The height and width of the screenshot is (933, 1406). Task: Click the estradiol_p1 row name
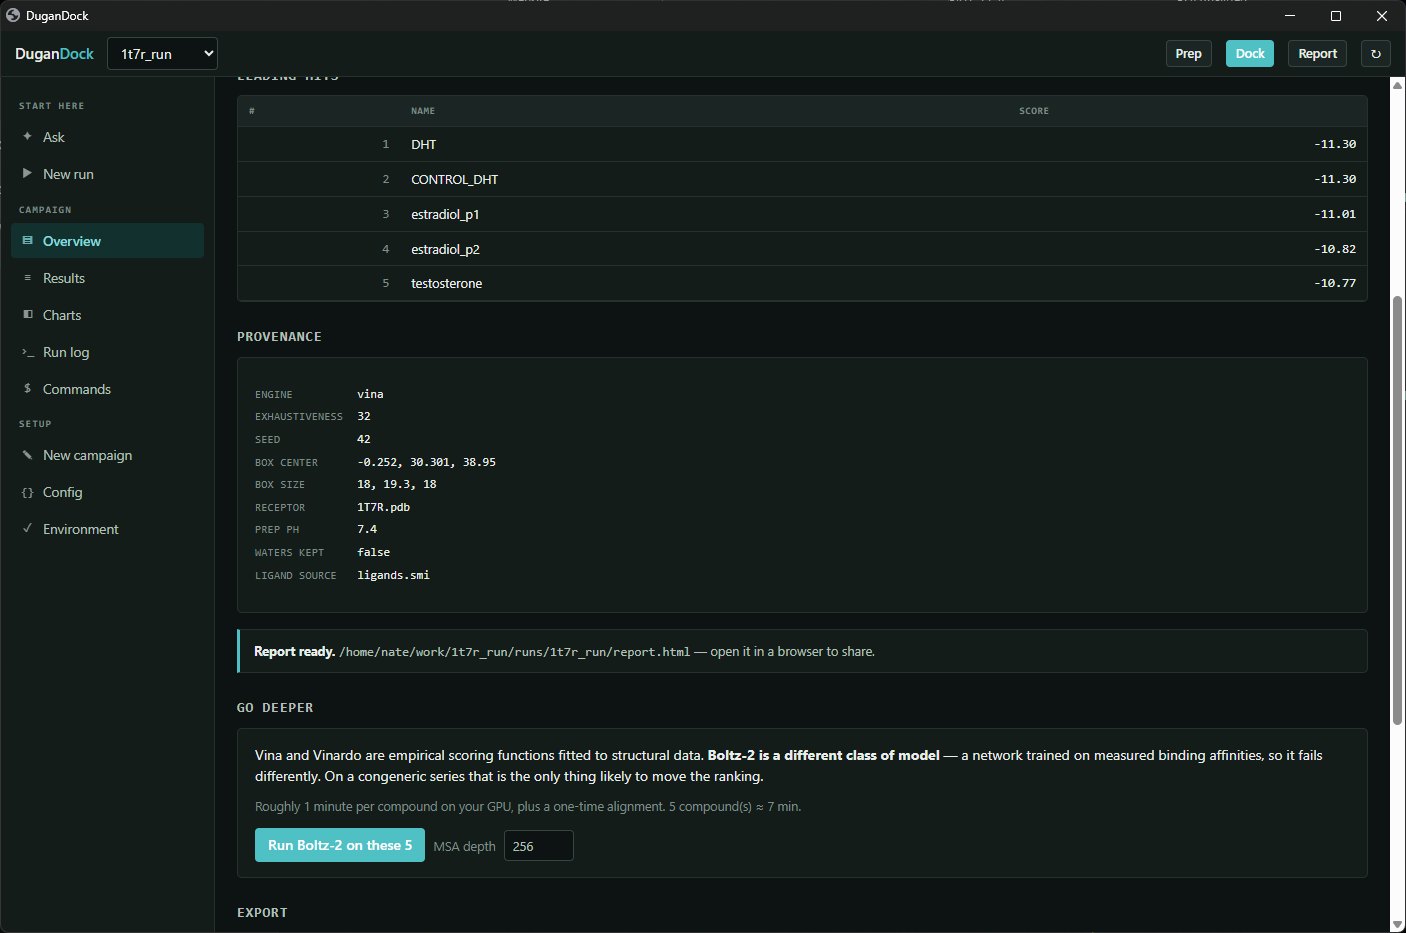pos(445,214)
